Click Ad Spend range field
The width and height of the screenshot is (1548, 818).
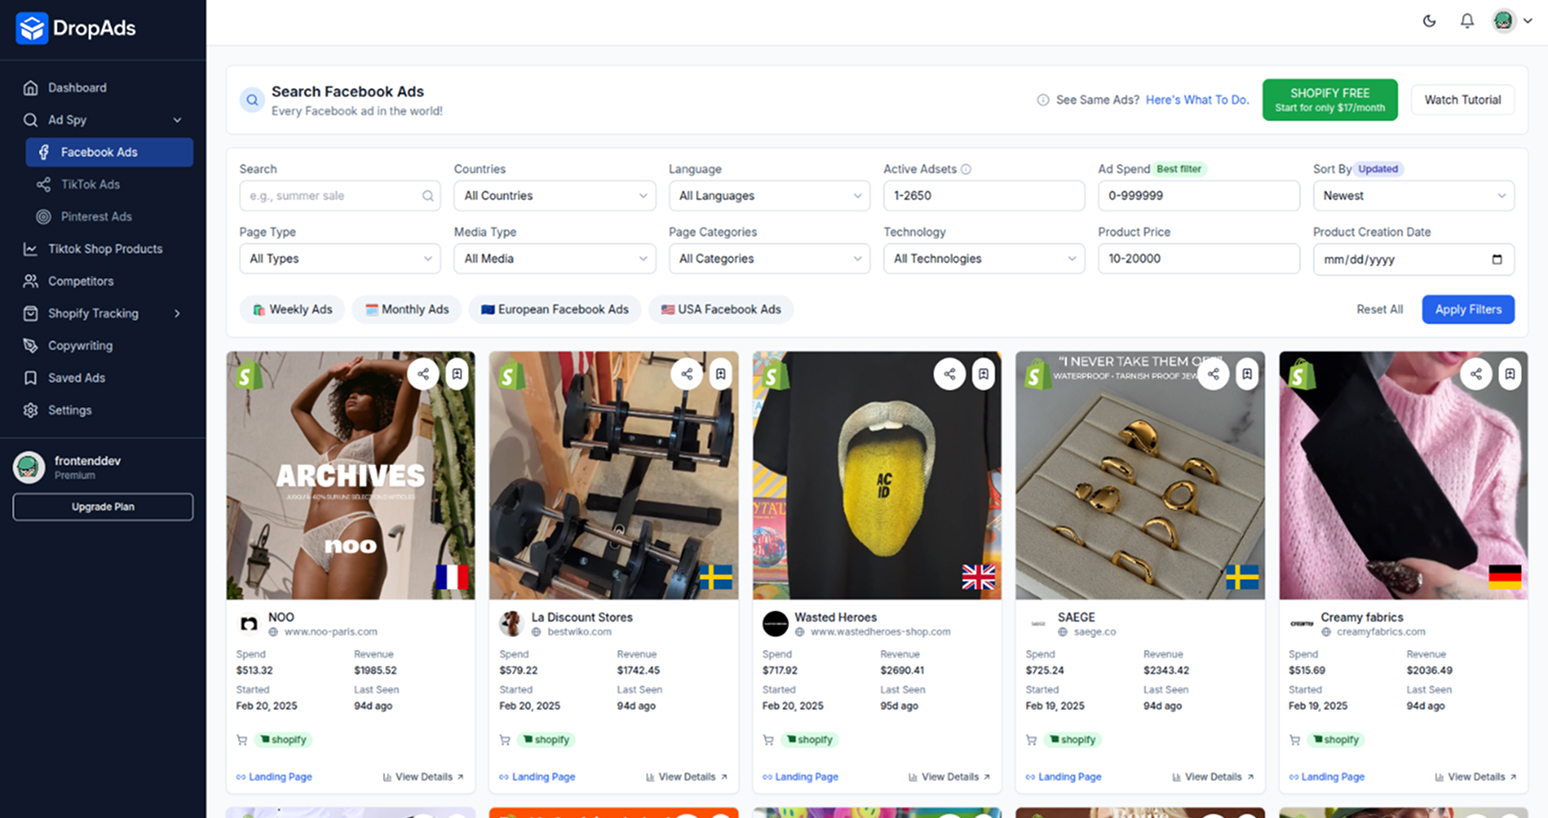coord(1198,196)
